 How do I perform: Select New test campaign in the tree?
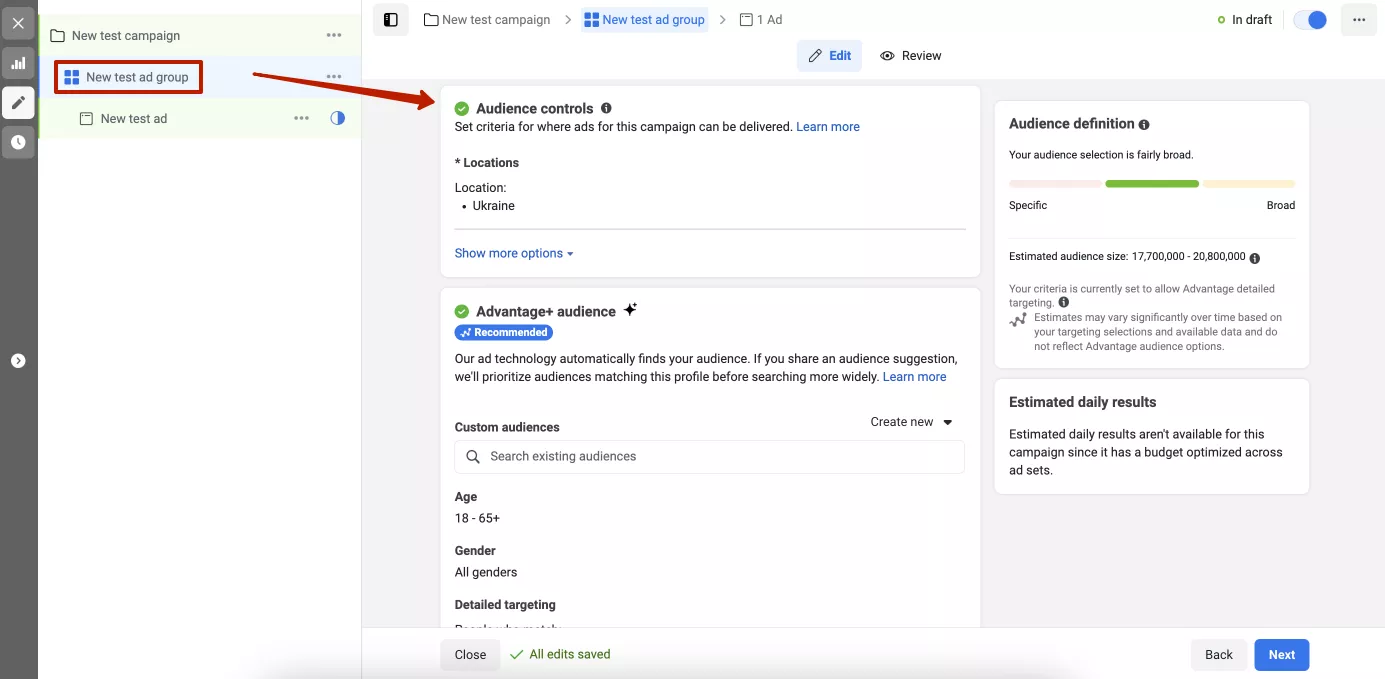pyautogui.click(x=126, y=36)
